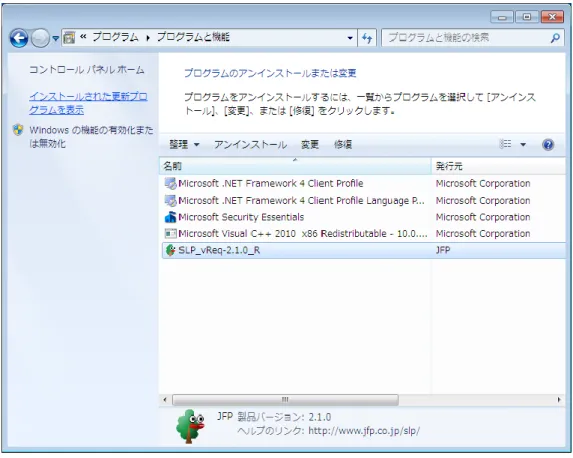Click JFP publisher cell

[x=443, y=250]
